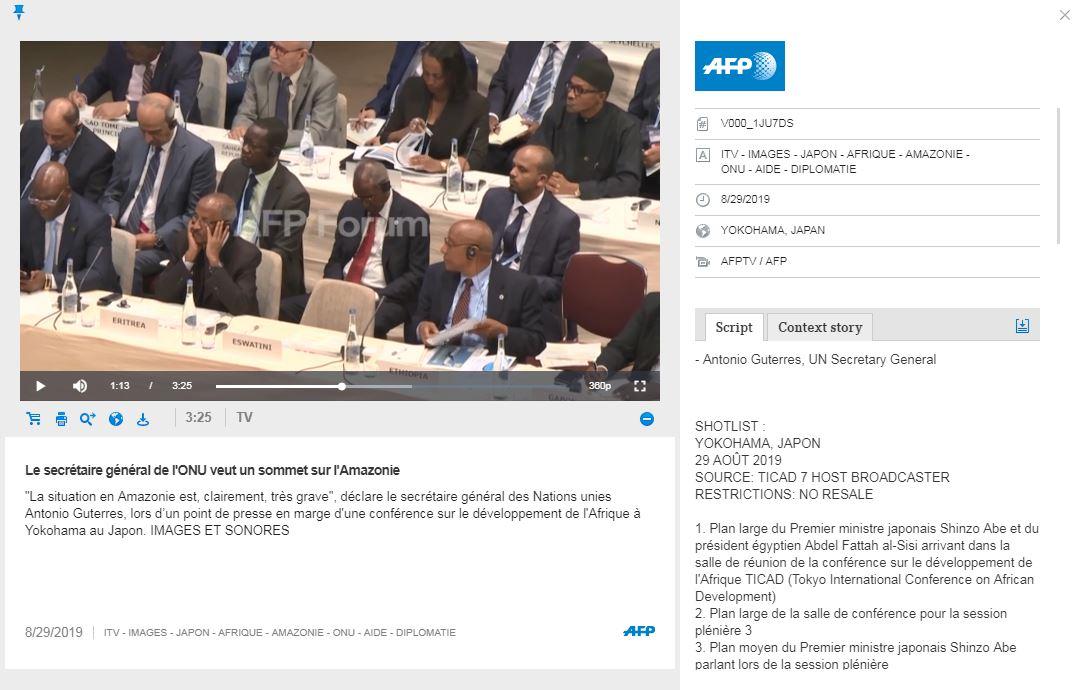The height and width of the screenshot is (690, 1073).
Task: Open the AFP logo tile
Action: pyautogui.click(x=740, y=66)
